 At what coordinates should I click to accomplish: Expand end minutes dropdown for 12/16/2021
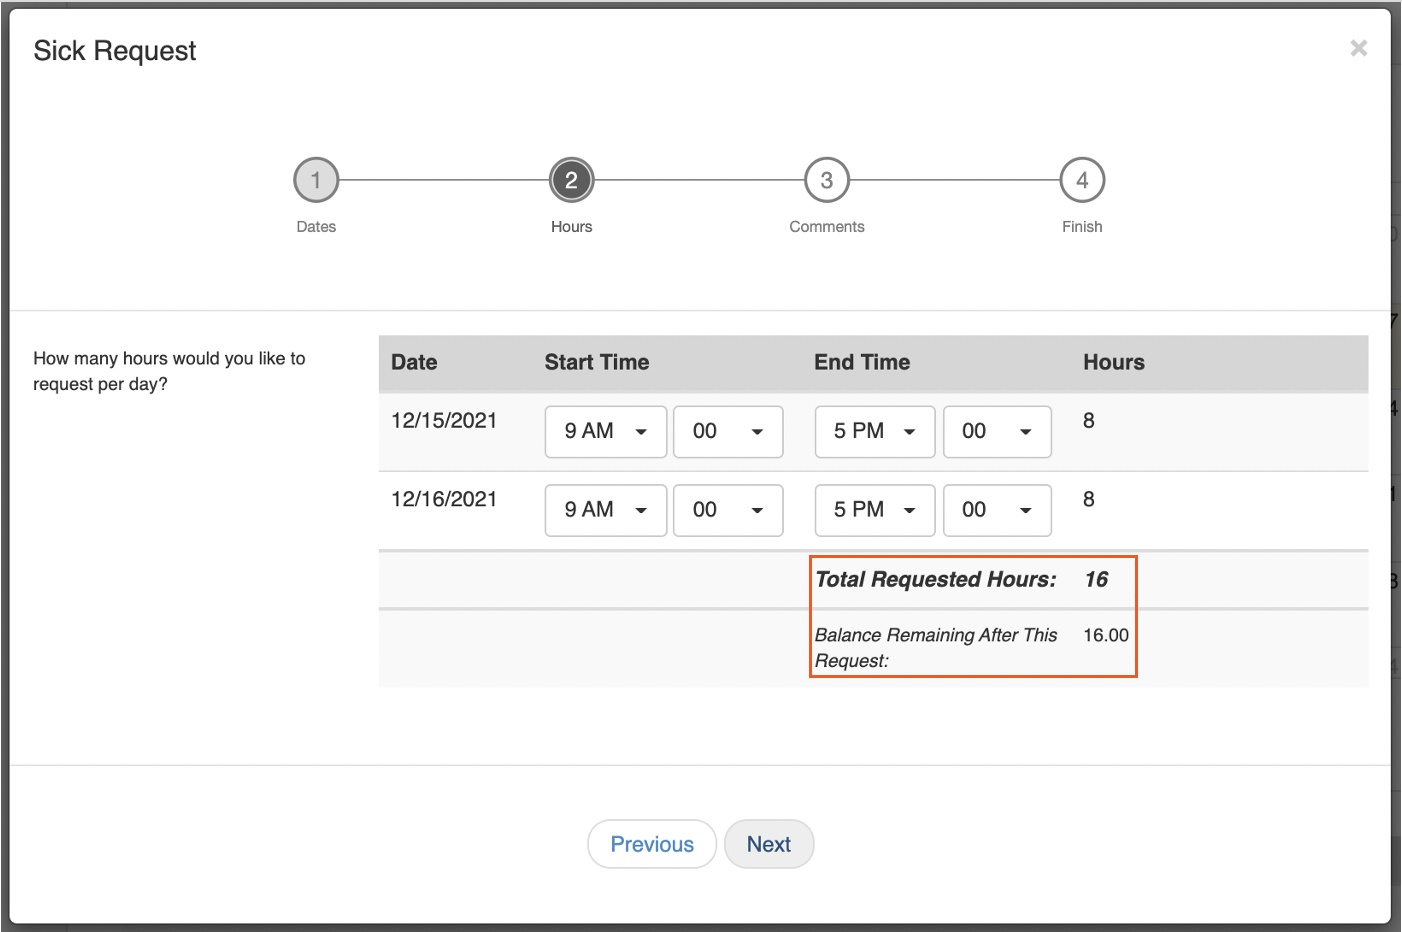click(x=996, y=510)
